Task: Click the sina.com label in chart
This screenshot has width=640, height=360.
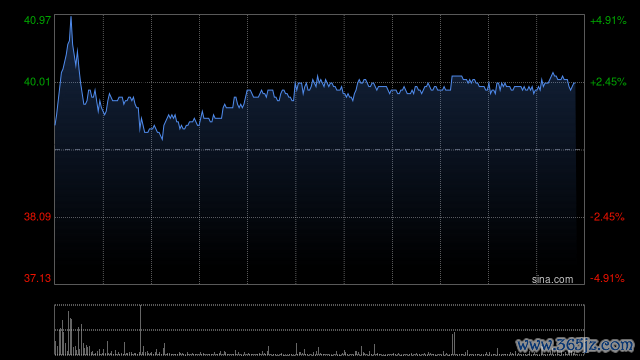Action: point(552,279)
